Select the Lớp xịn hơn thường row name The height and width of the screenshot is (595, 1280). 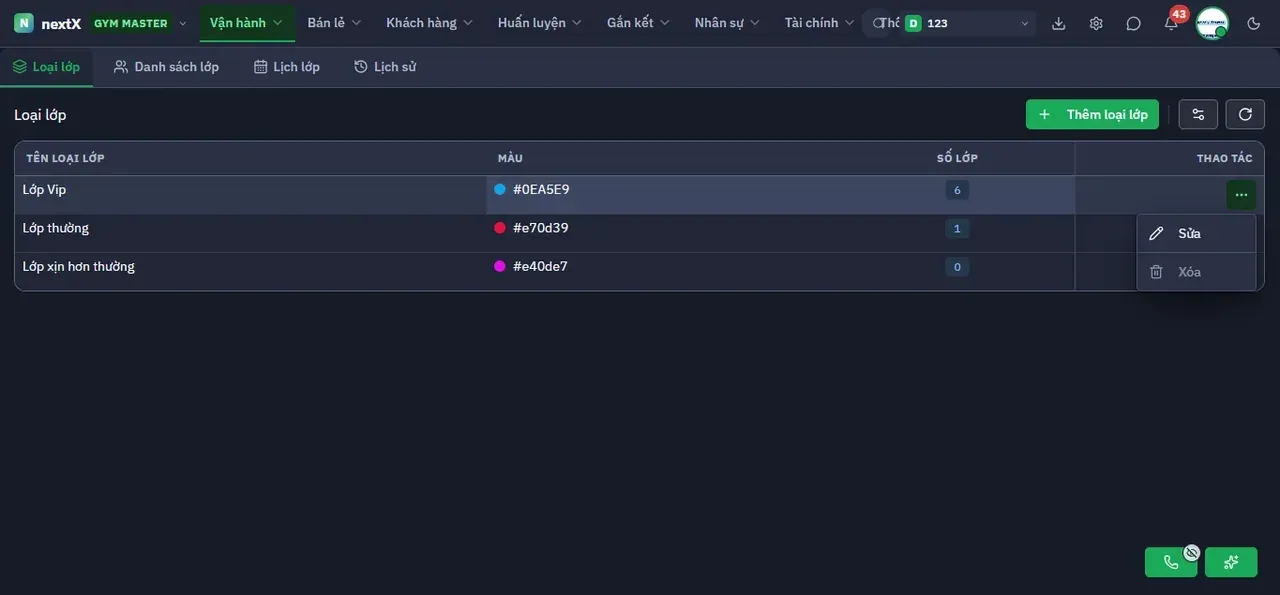pyautogui.click(x=79, y=266)
